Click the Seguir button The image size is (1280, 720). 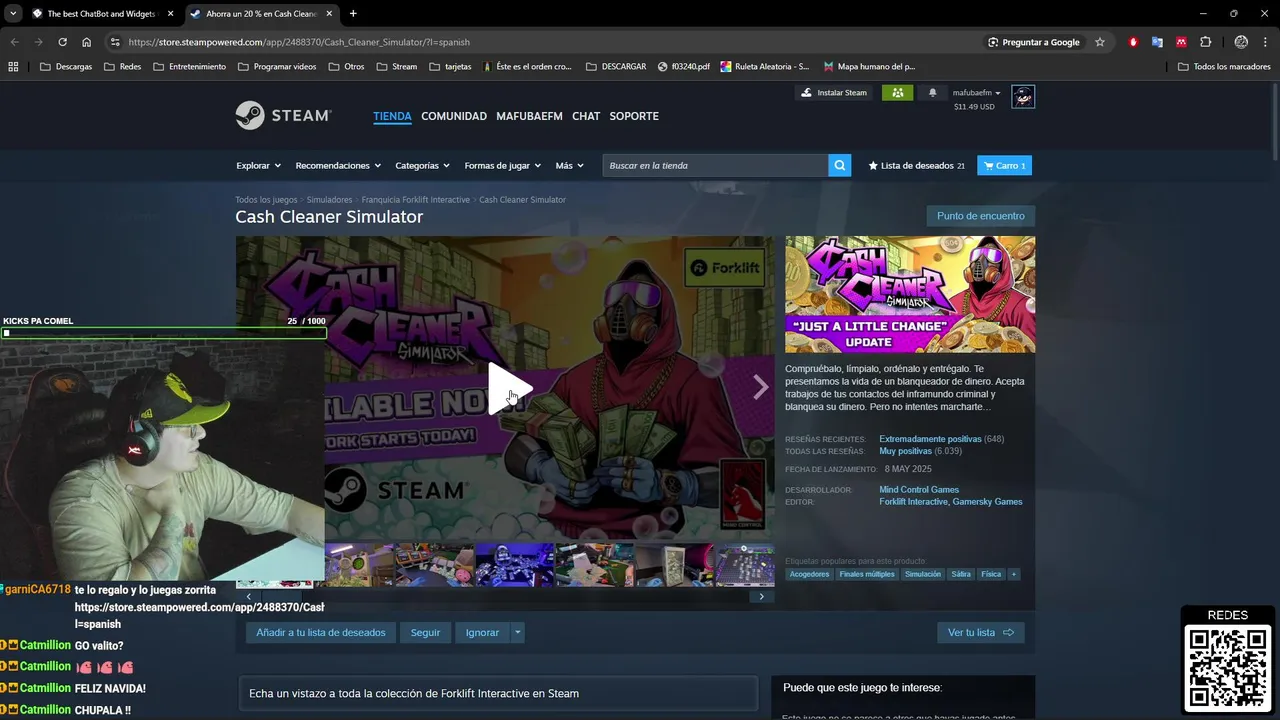425,632
